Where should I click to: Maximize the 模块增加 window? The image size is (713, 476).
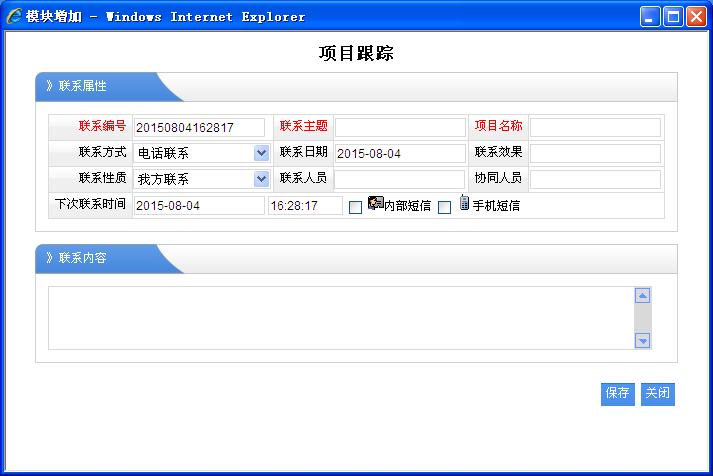coord(673,17)
